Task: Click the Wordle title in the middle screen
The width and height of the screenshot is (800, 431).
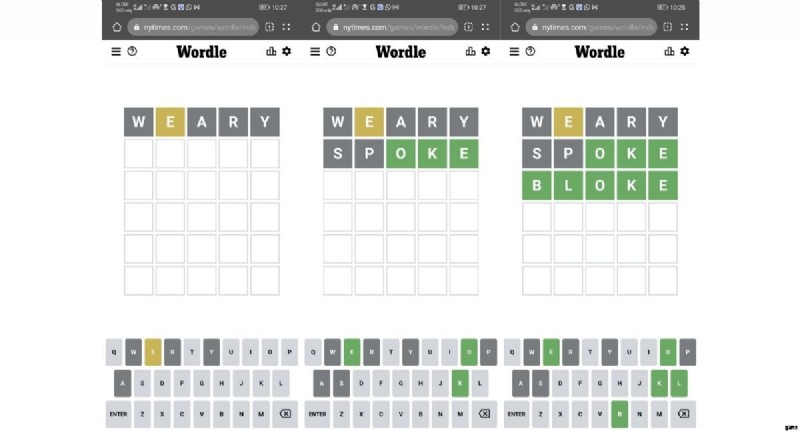Action: coord(400,52)
